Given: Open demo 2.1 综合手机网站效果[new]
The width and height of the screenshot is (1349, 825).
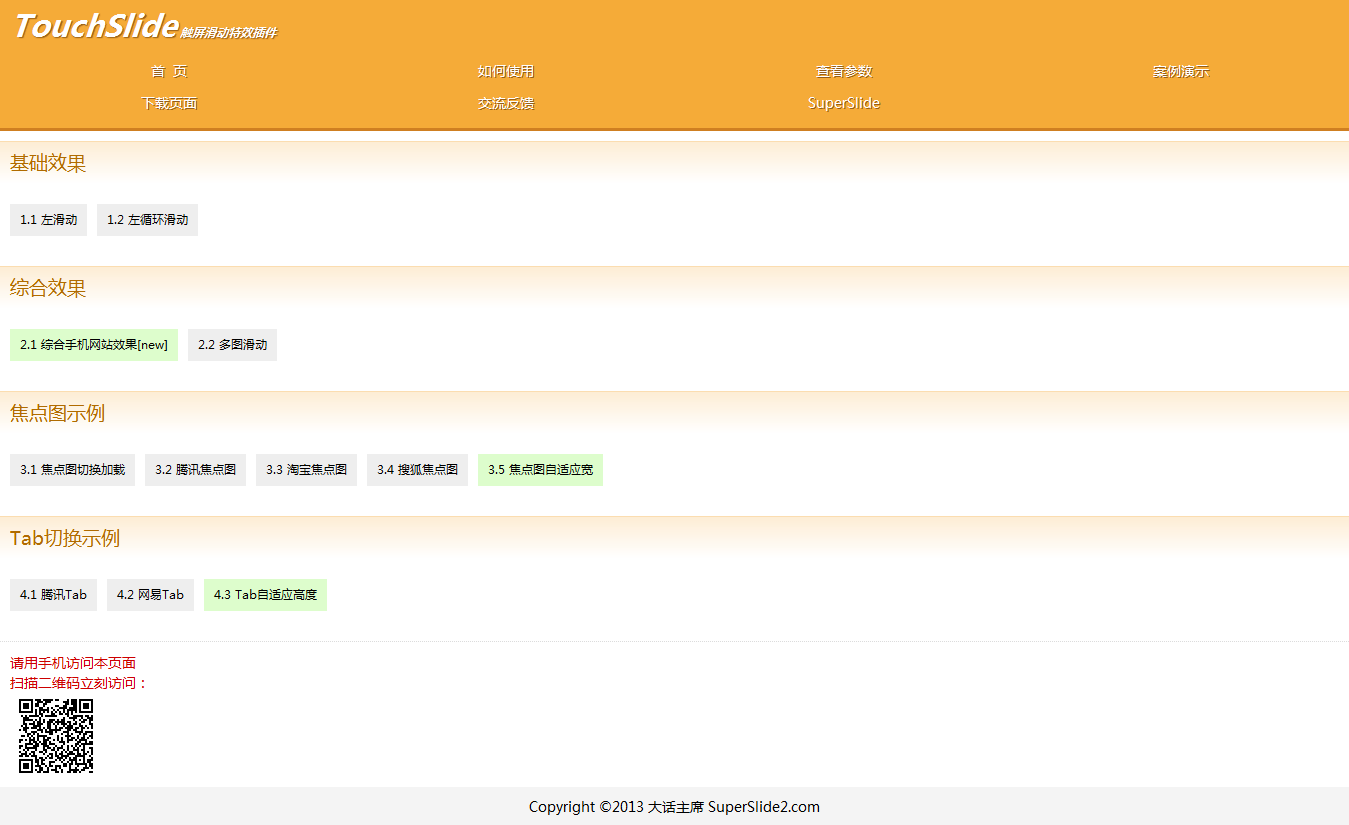Looking at the screenshot, I should [x=94, y=345].
